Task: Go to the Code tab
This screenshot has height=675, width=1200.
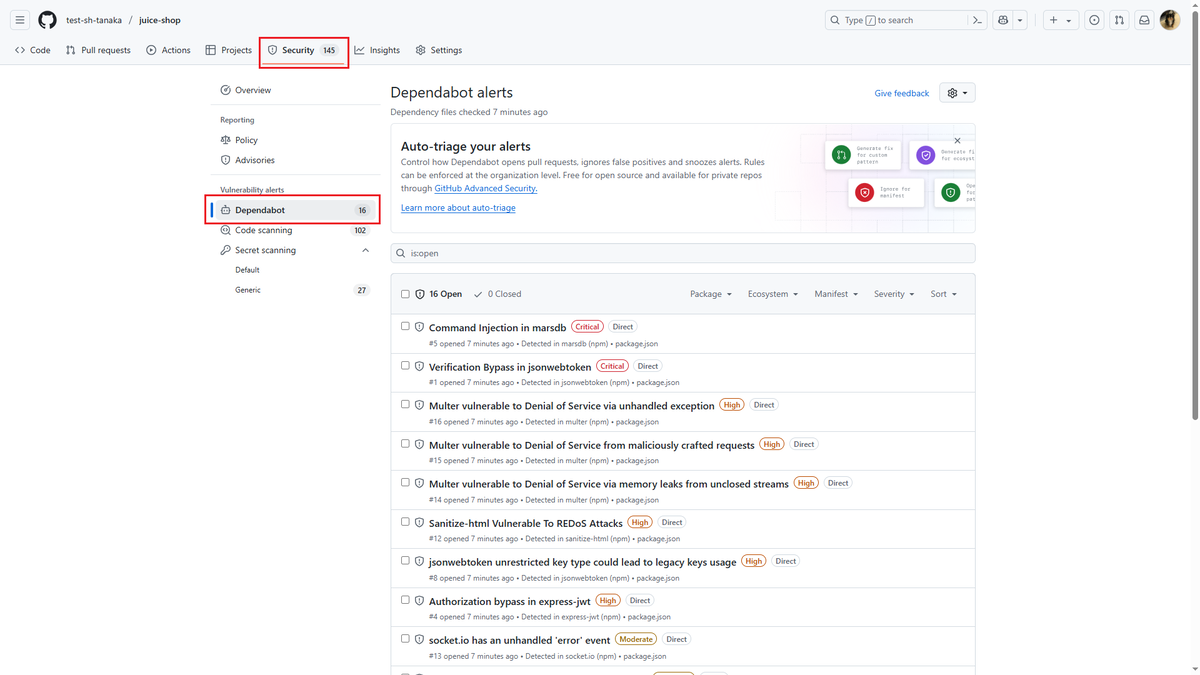Action: pyautogui.click(x=33, y=50)
